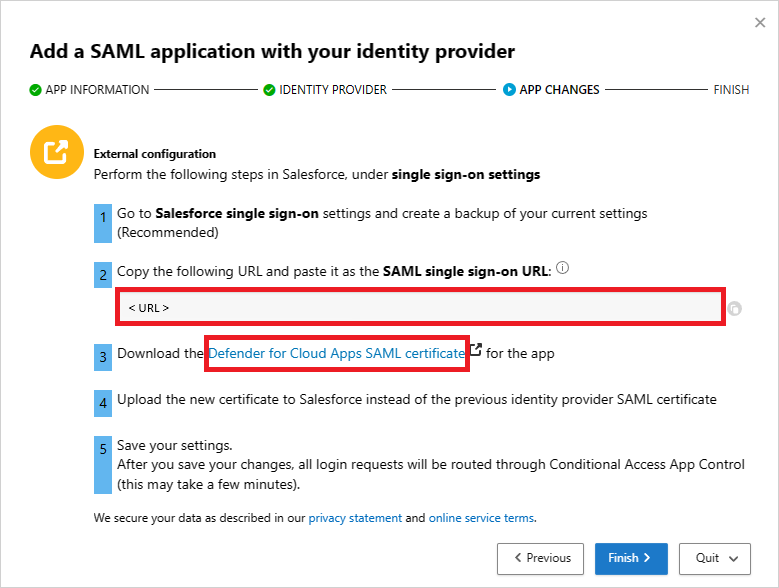Click the green checkmark beside APP INFORMATION
The height and width of the screenshot is (588, 779).
36,90
